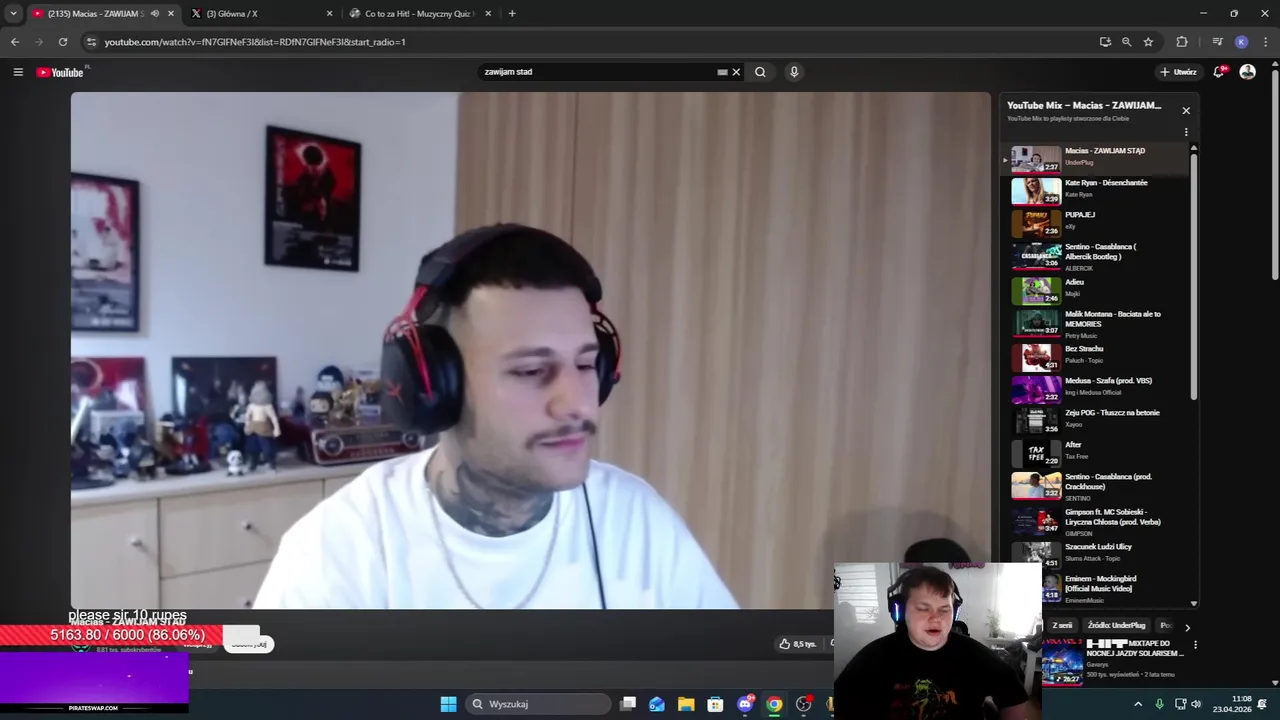View the site information icon in the address bar
The width and height of the screenshot is (1280, 720).
[x=91, y=42]
